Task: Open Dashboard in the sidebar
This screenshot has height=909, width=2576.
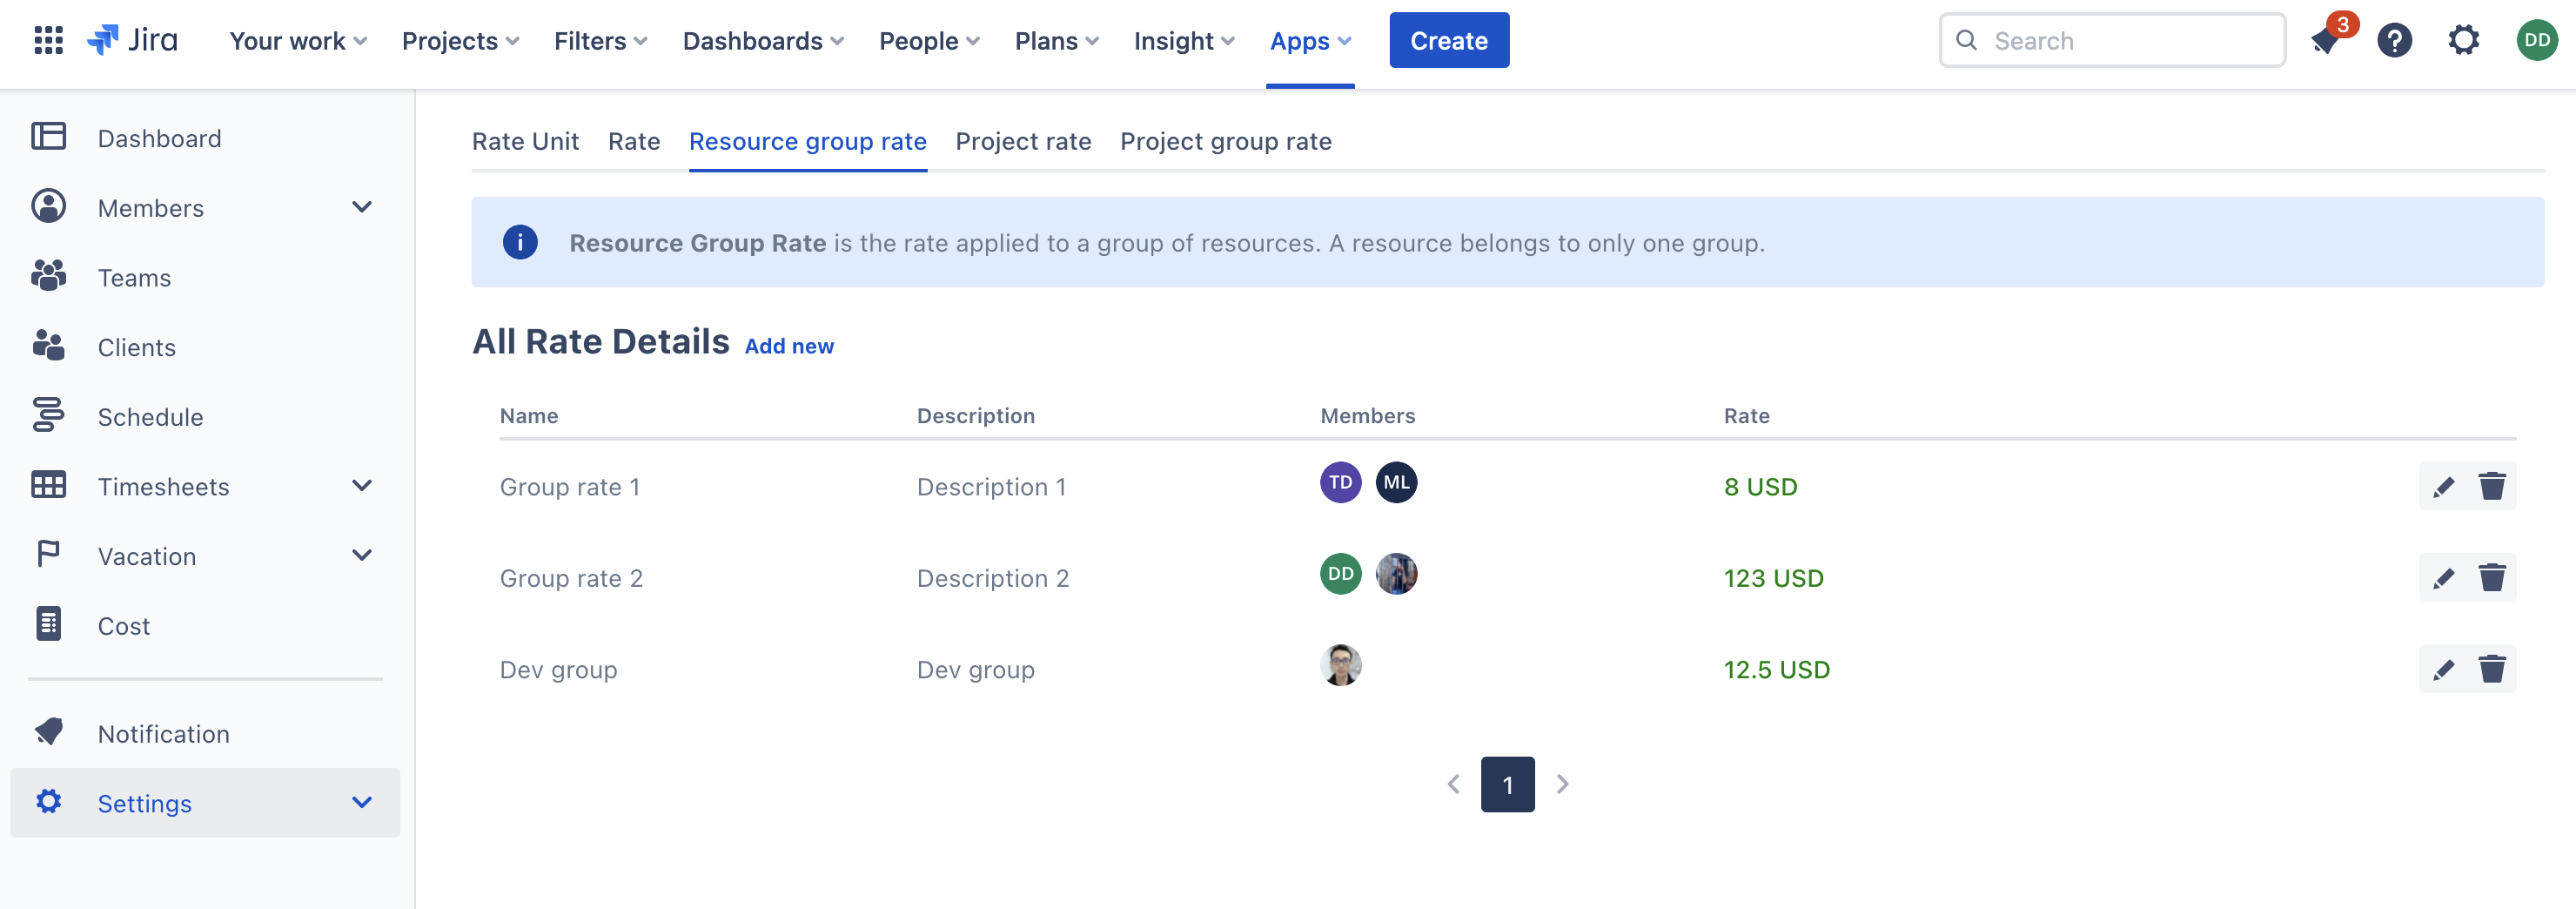Action: click(x=159, y=138)
